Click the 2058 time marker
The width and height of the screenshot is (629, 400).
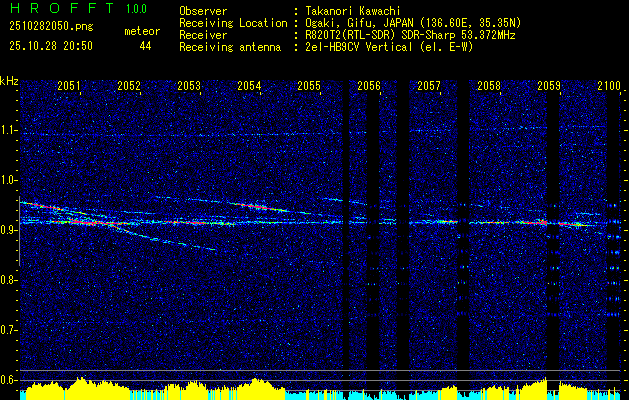[489, 85]
